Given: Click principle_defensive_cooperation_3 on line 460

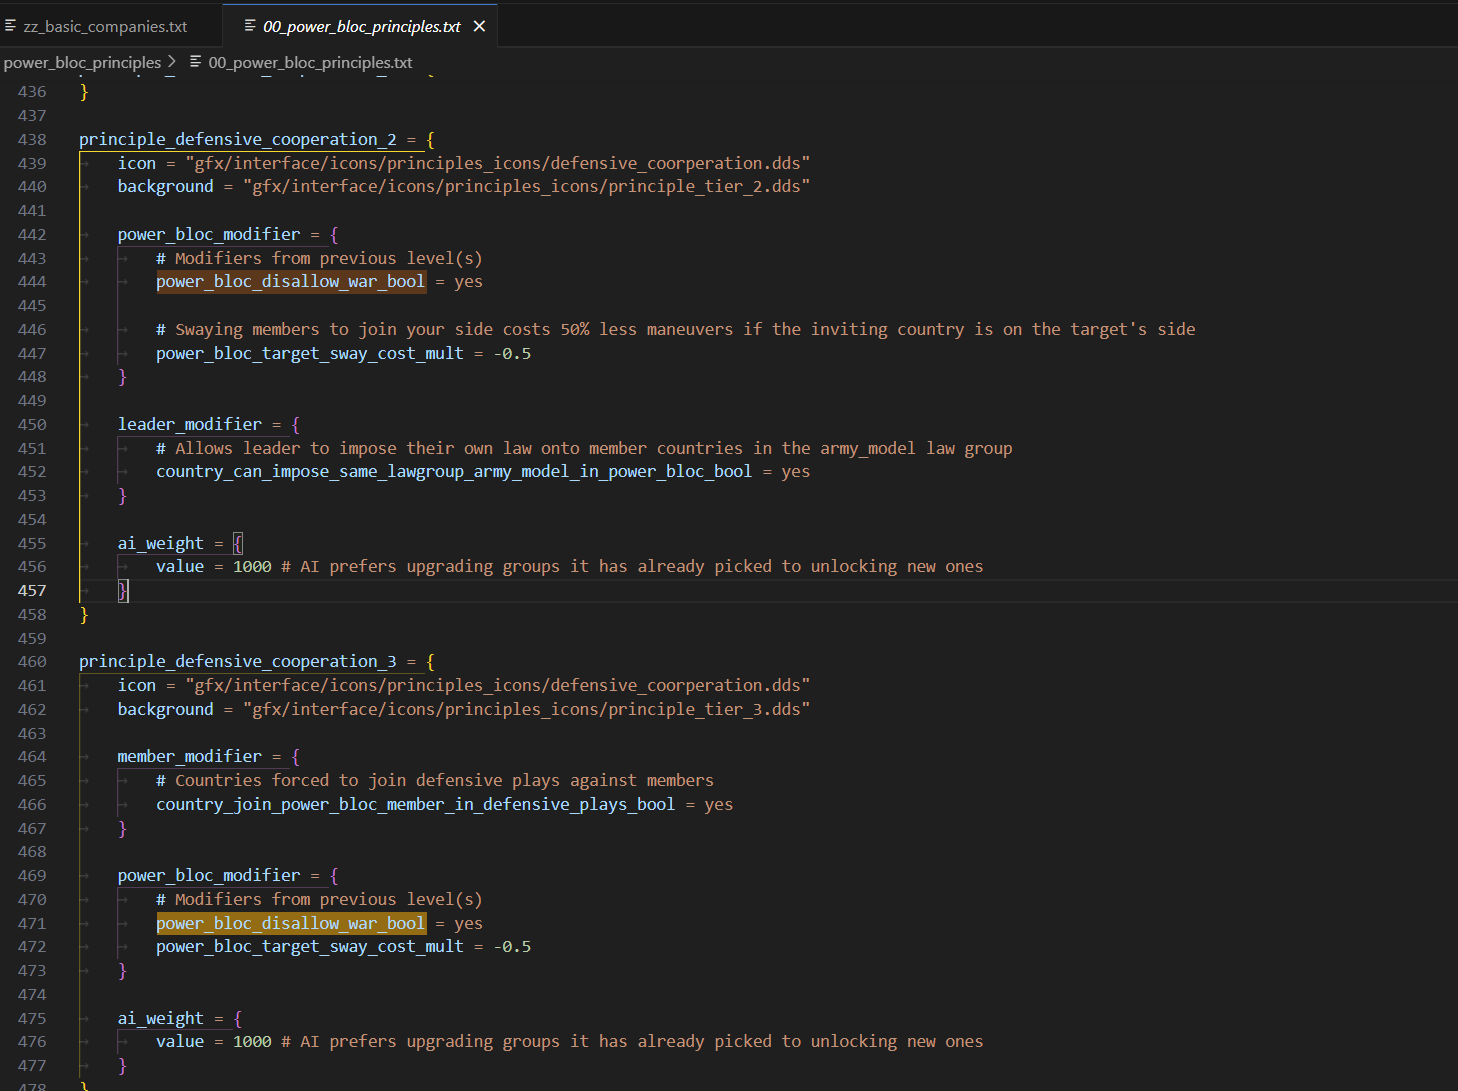Looking at the screenshot, I should (238, 661).
